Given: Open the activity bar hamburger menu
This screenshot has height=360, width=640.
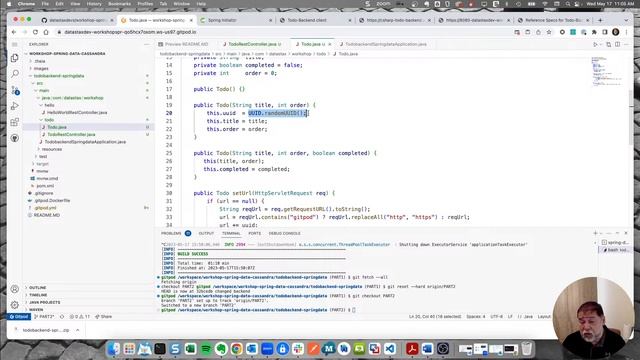Looking at the screenshot, I should tap(15, 44).
